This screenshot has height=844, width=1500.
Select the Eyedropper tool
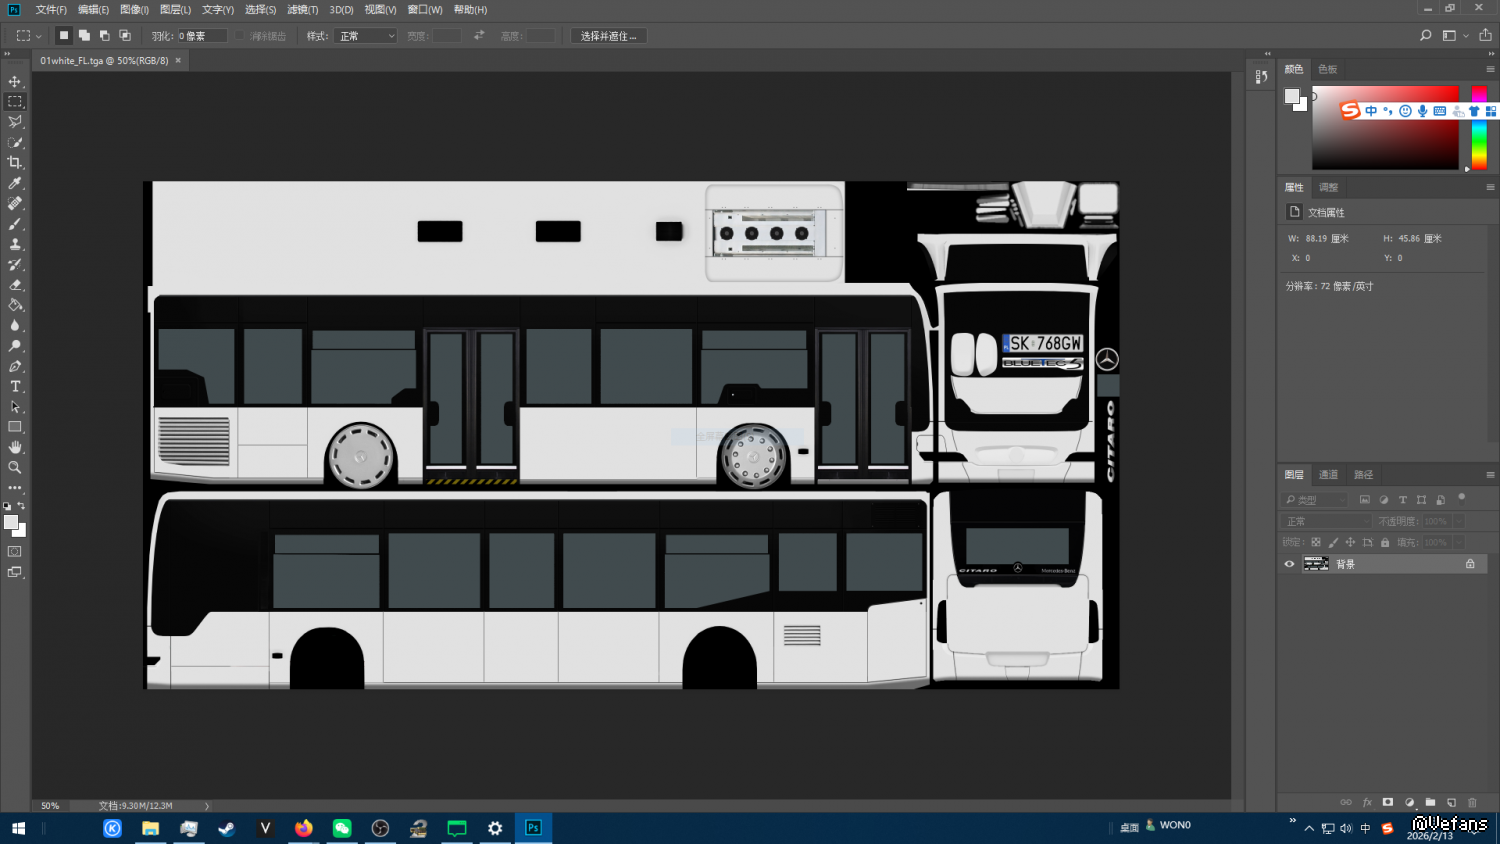15,183
